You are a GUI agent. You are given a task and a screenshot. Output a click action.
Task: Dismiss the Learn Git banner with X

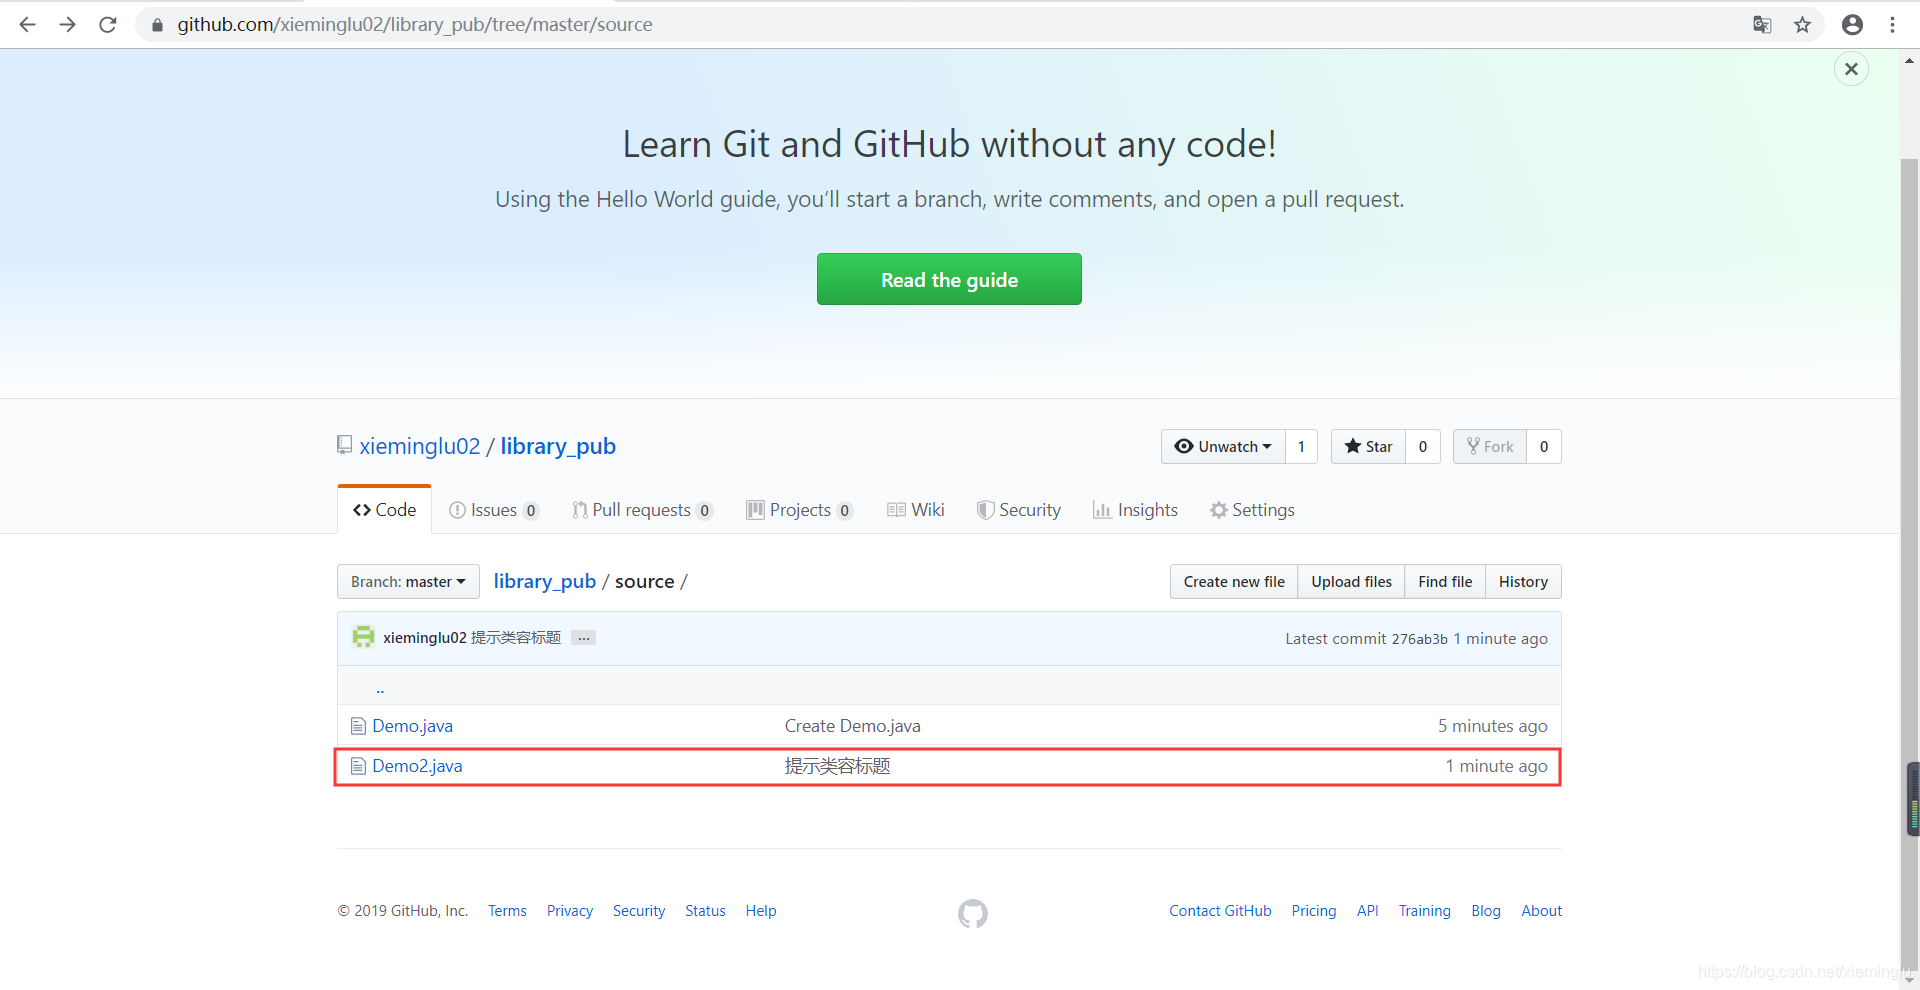point(1851,69)
